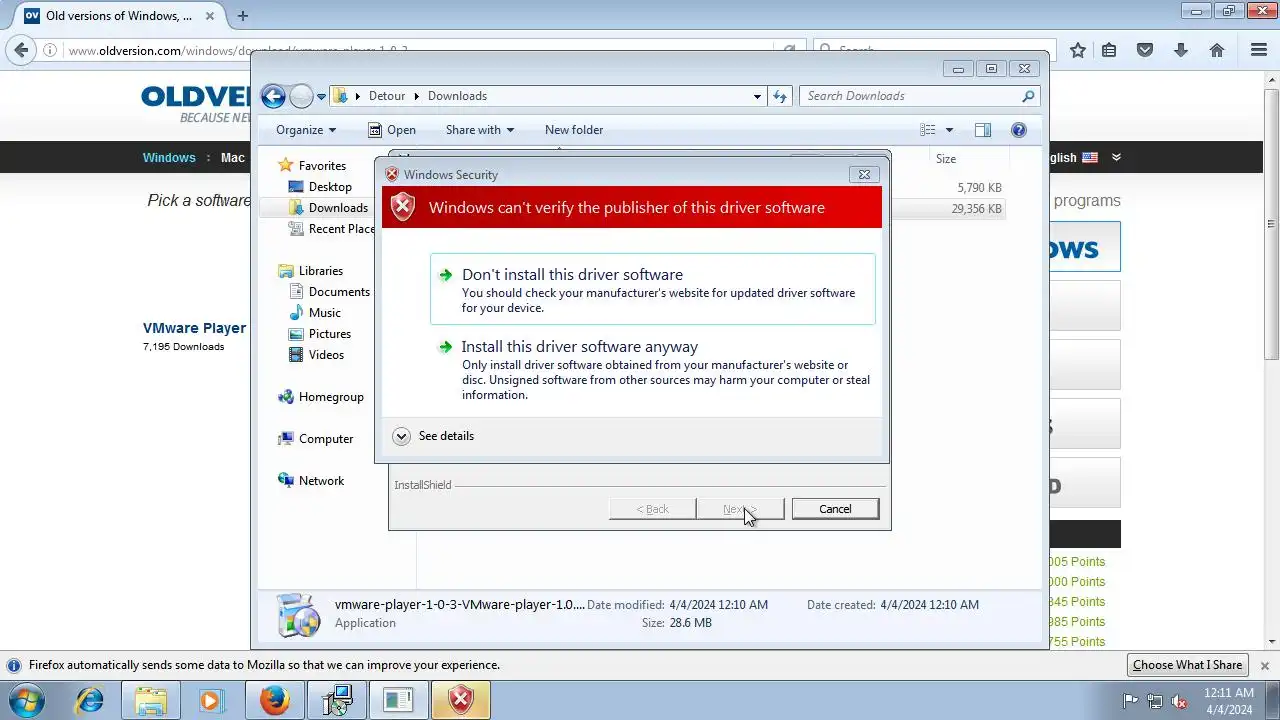Expand See details in Windows Security dialog
Viewport: 1280px width, 720px height.
[x=434, y=436]
